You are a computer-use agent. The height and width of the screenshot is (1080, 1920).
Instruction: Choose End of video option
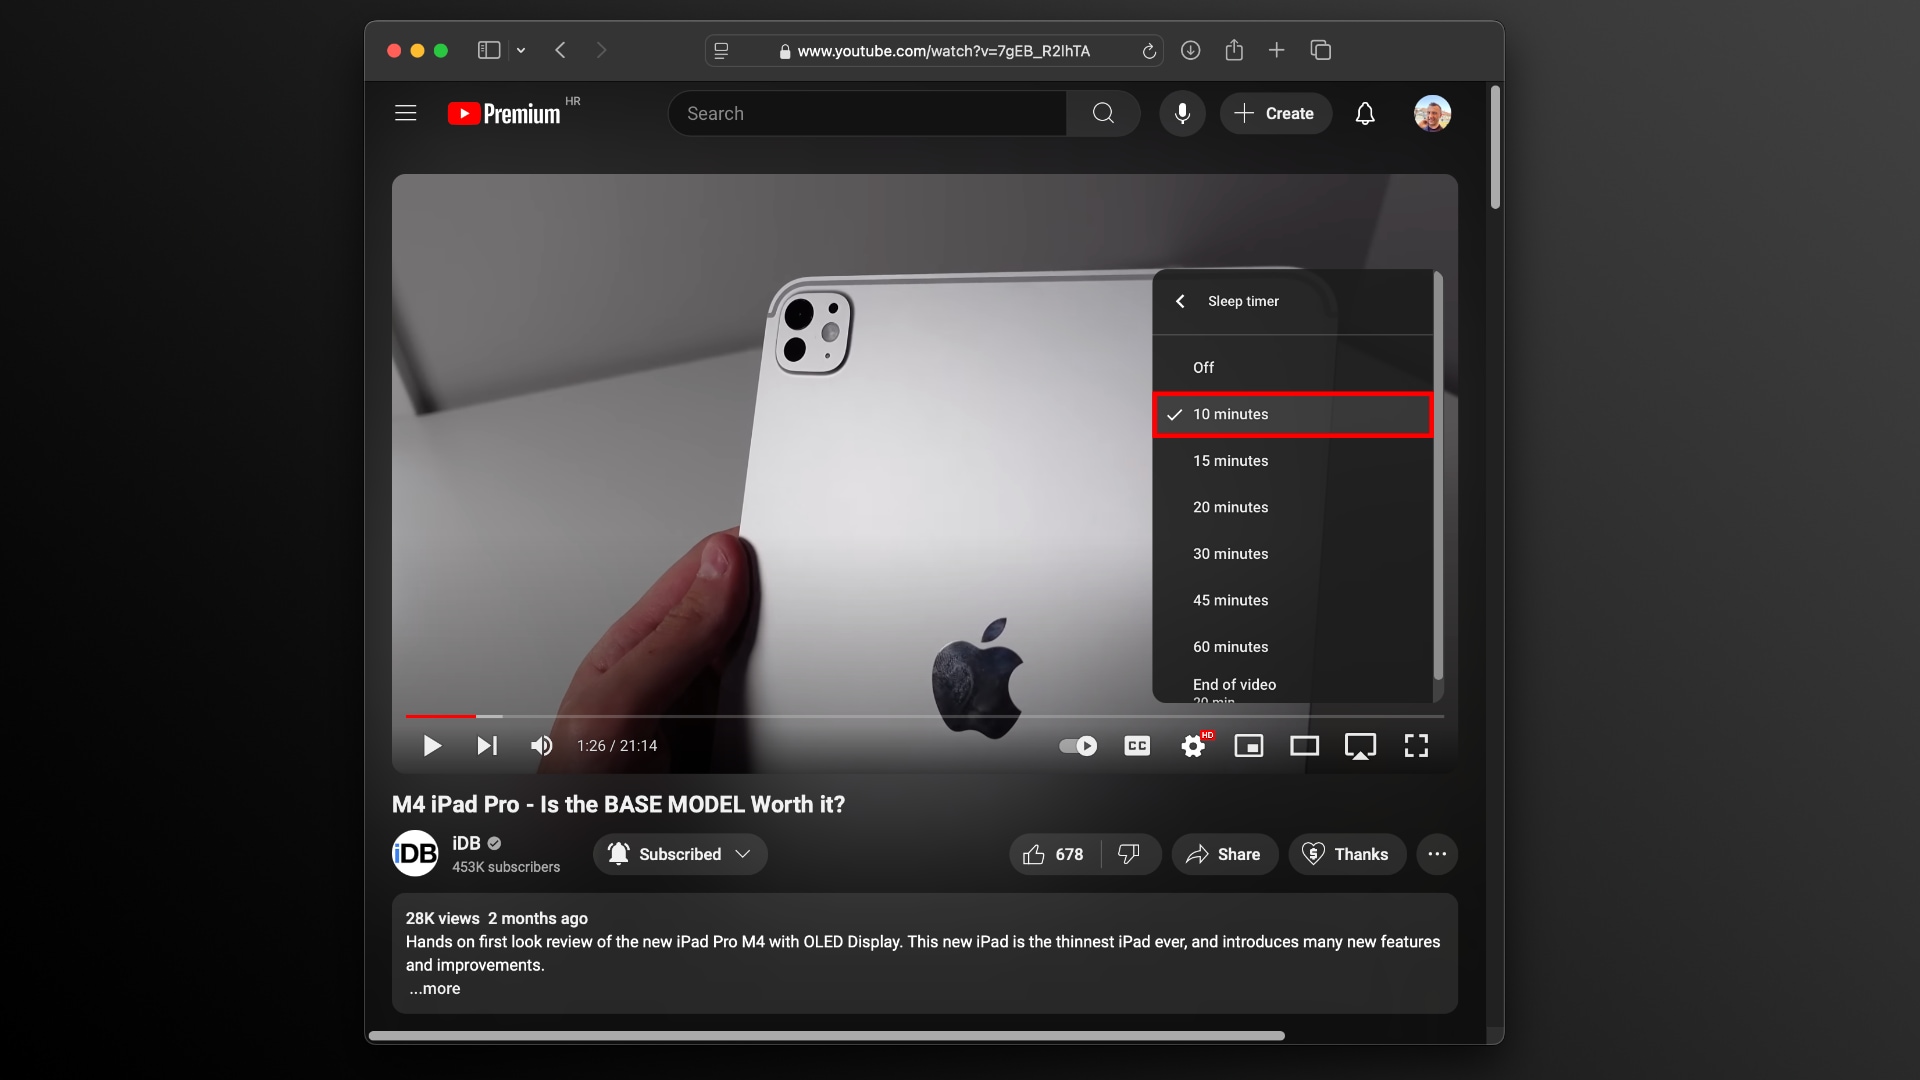coord(1234,685)
